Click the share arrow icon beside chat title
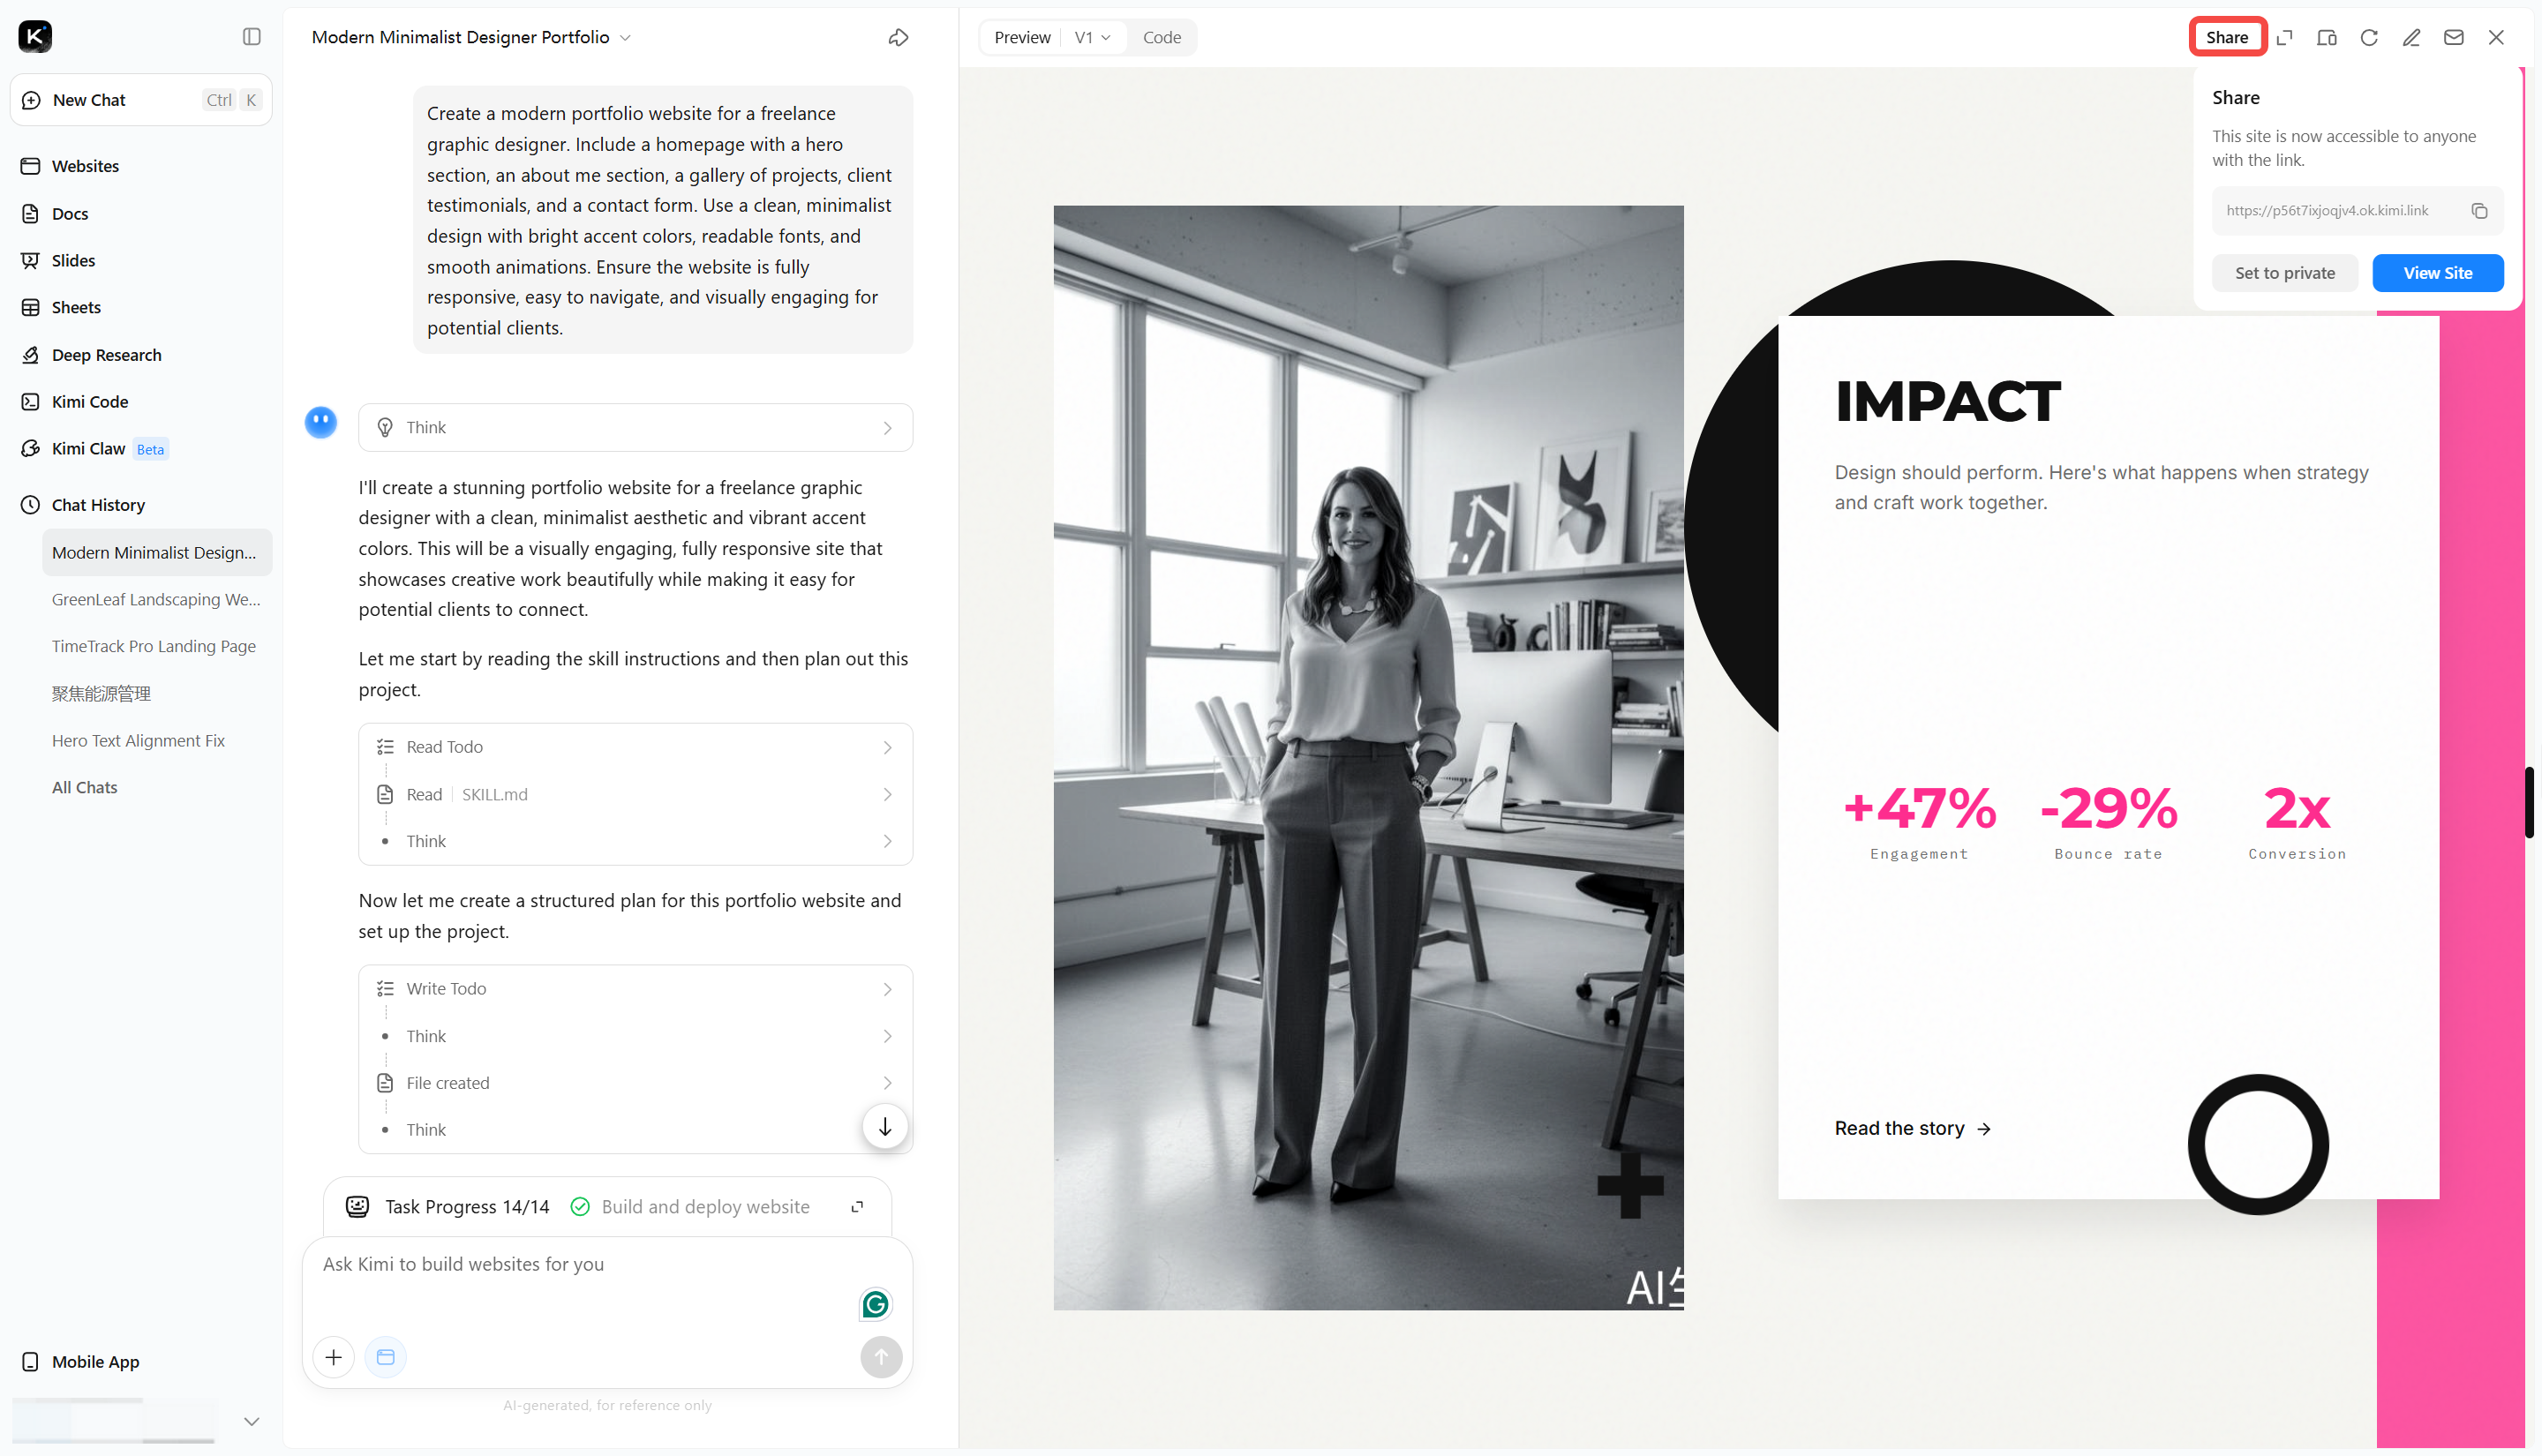The height and width of the screenshot is (1456, 2542). coord(898,37)
